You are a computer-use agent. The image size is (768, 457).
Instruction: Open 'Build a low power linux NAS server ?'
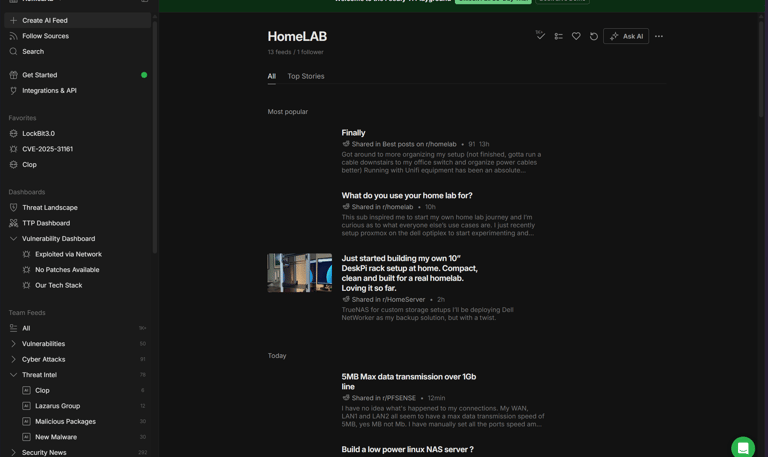pyautogui.click(x=407, y=450)
